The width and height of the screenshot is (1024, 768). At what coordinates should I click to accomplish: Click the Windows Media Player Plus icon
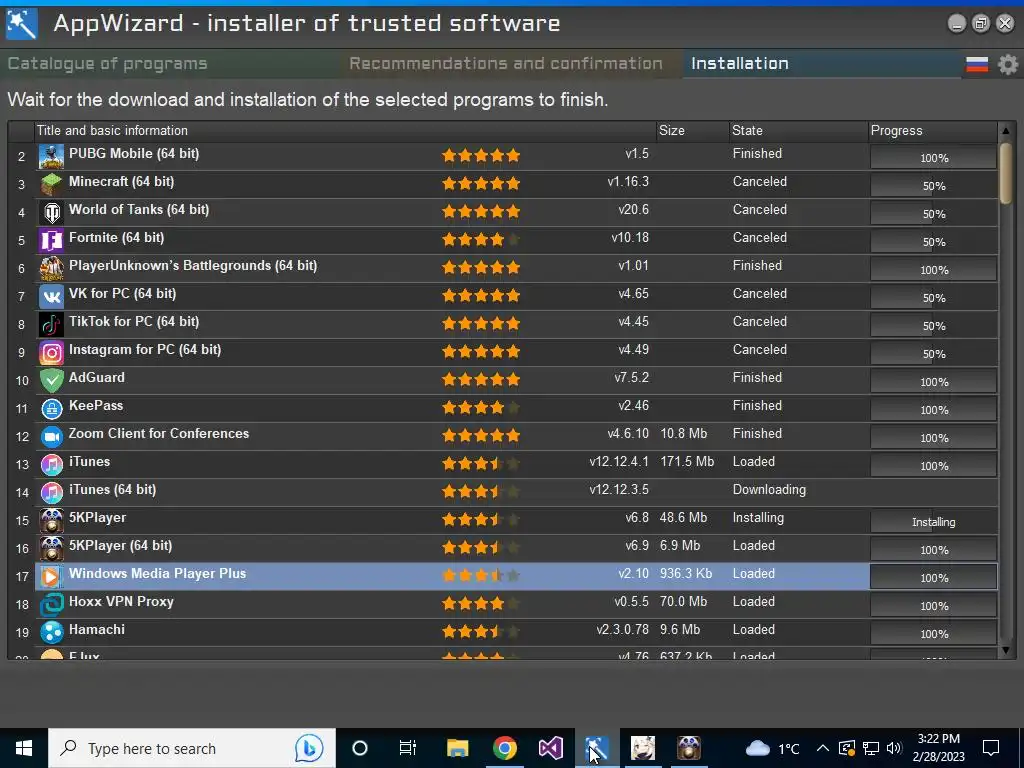click(52, 577)
